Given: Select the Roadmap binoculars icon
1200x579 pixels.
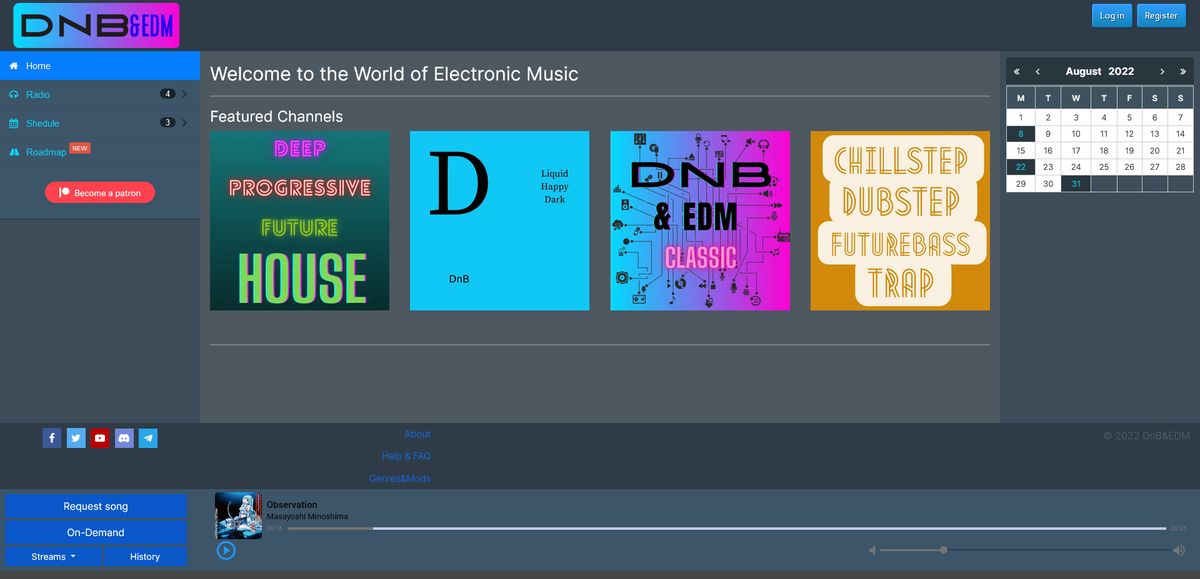Looking at the screenshot, I should (x=13, y=152).
